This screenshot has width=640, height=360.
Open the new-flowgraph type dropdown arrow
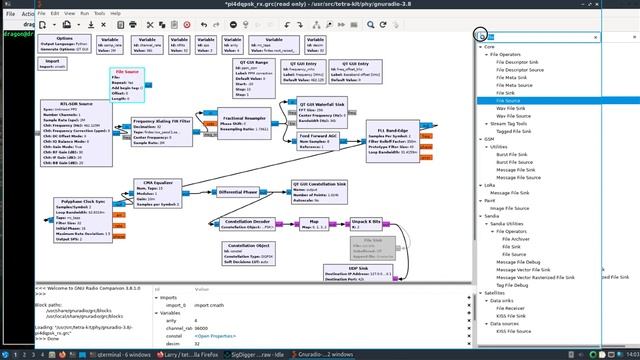[54, 25]
